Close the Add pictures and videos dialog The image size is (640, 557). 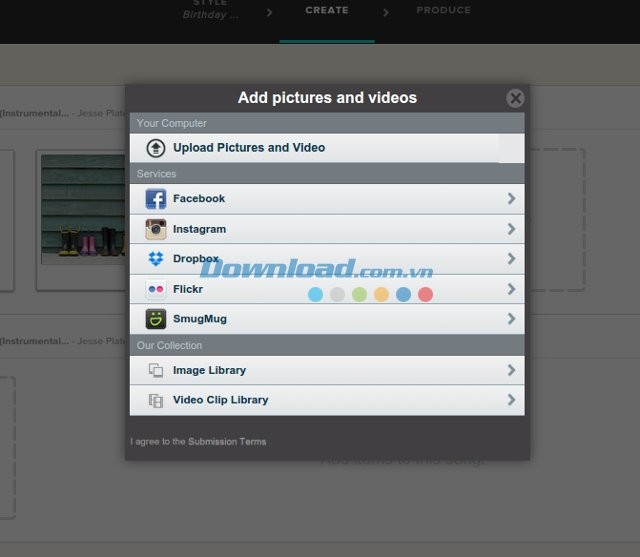515,98
